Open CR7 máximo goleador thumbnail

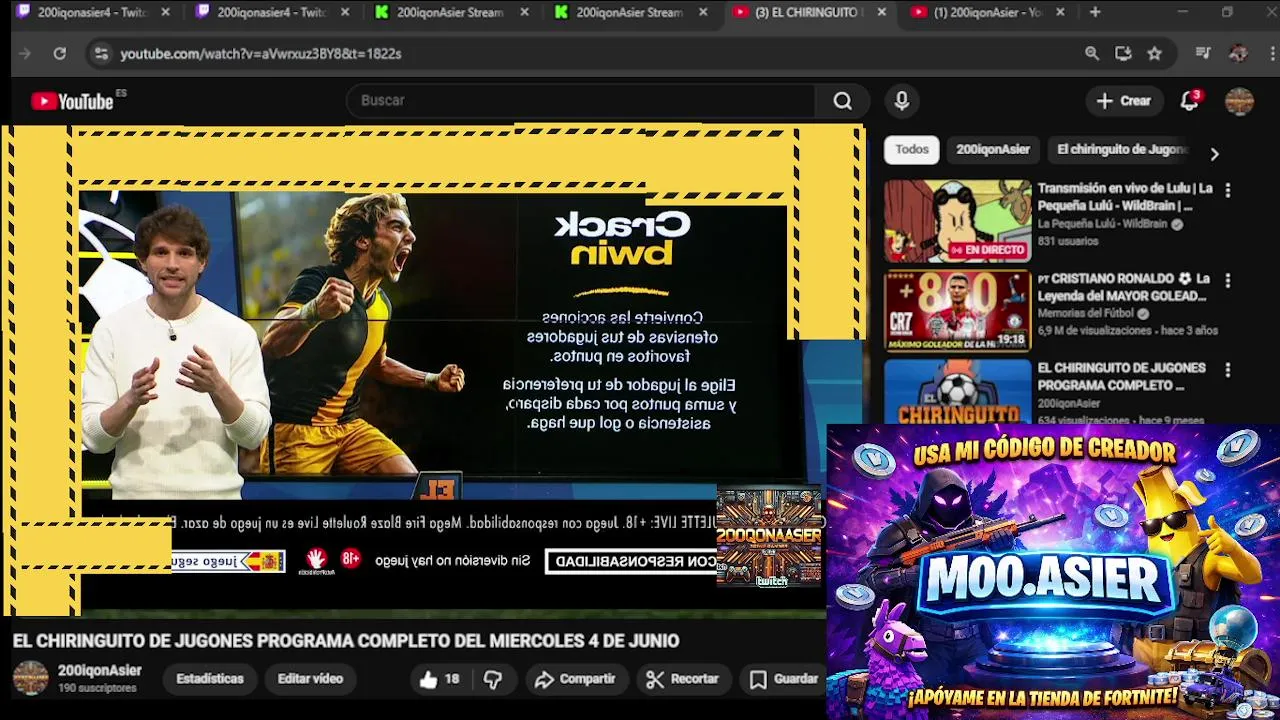(x=957, y=311)
